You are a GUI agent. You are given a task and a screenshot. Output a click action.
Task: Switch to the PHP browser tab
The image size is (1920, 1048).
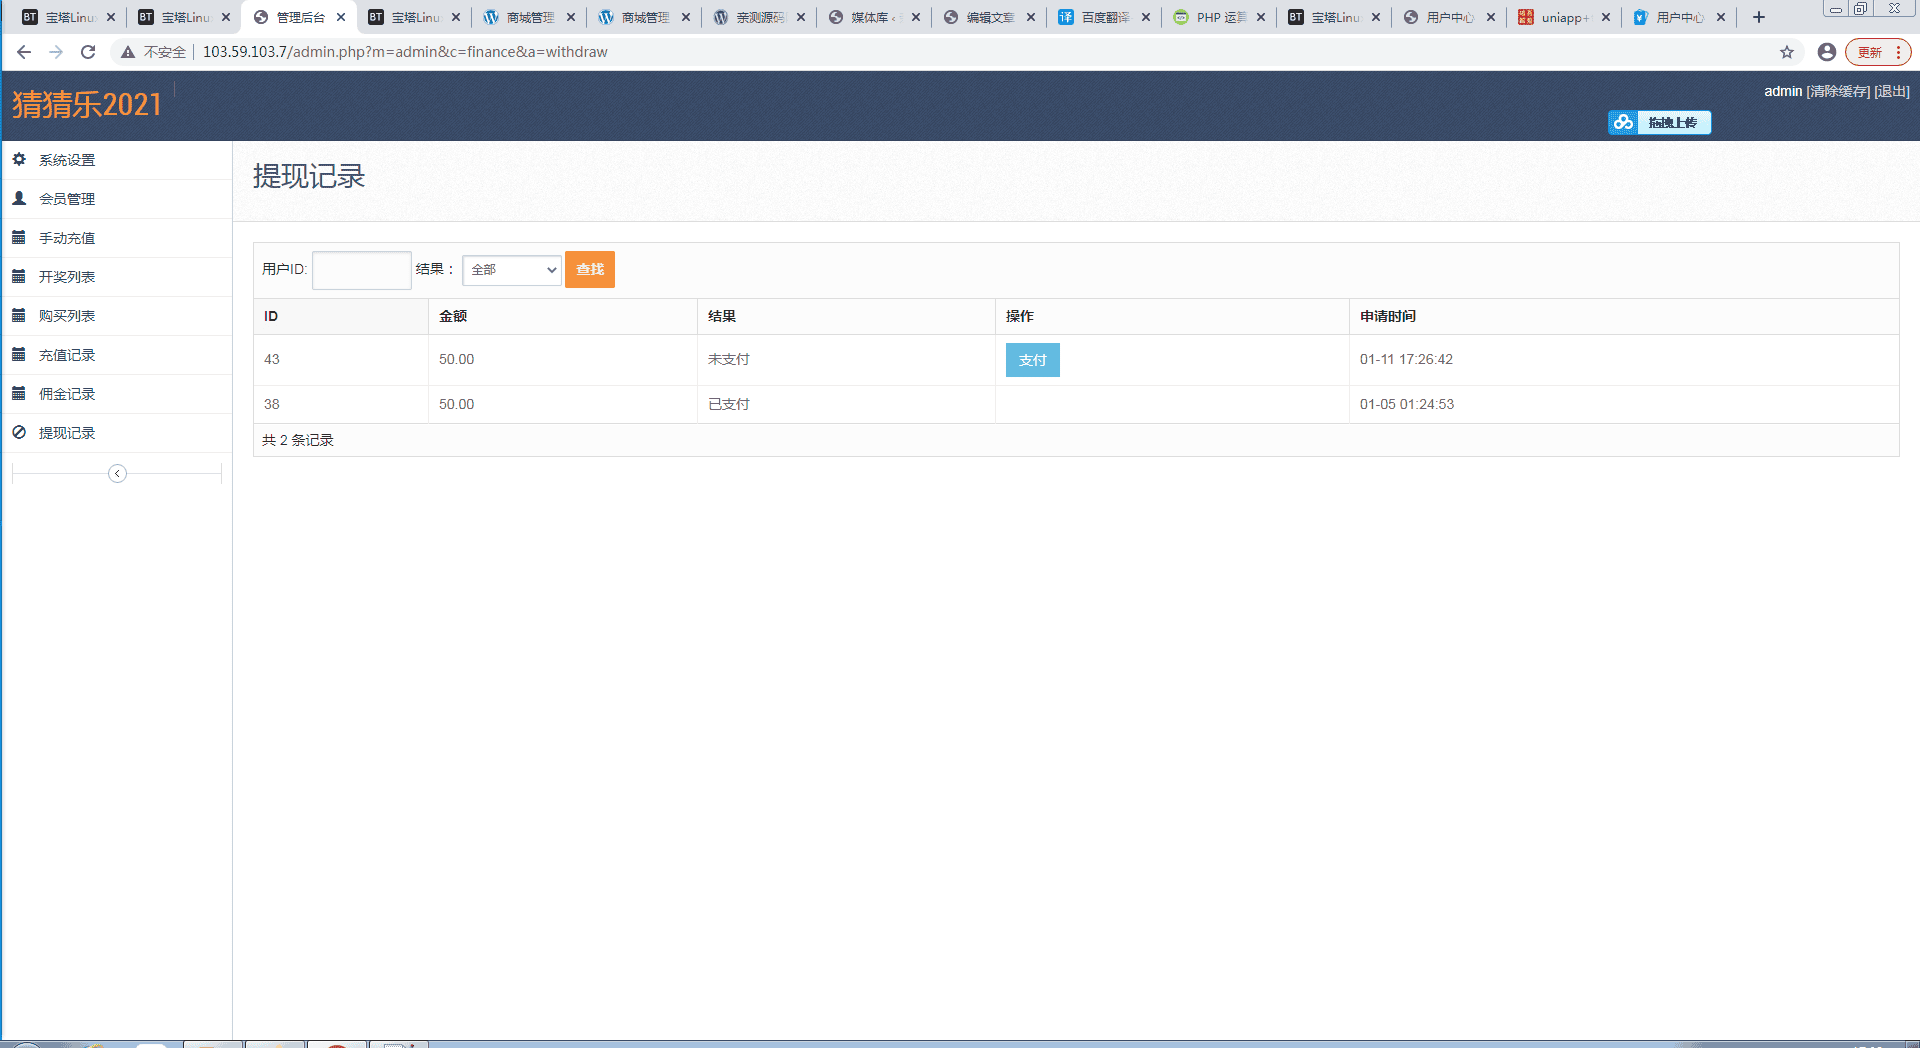click(1219, 17)
